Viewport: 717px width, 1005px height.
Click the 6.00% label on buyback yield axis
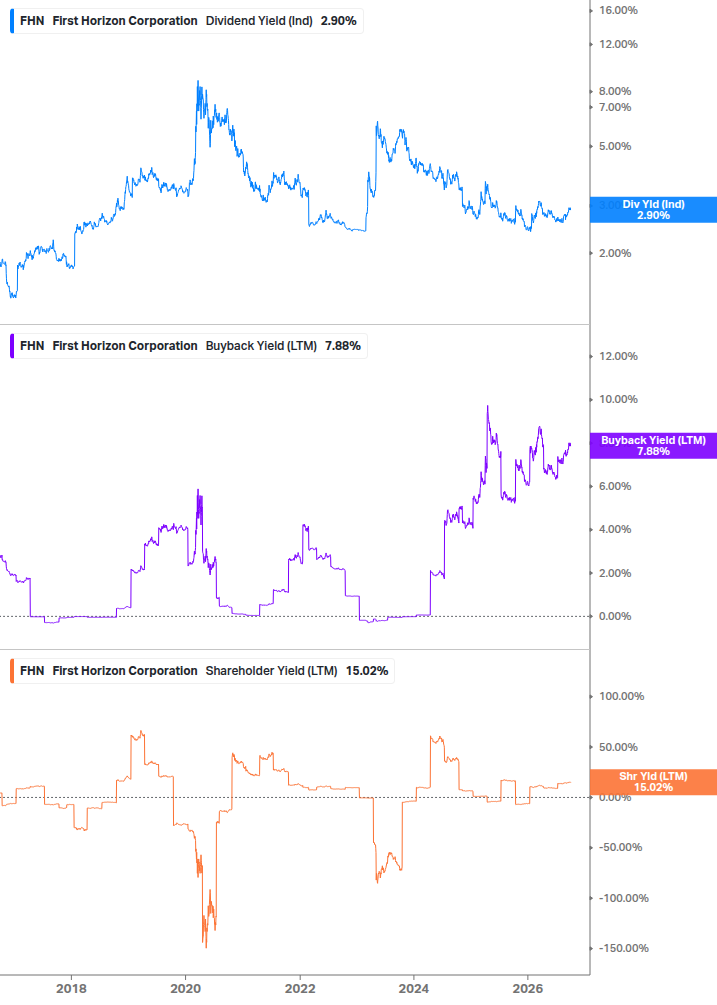pos(615,486)
